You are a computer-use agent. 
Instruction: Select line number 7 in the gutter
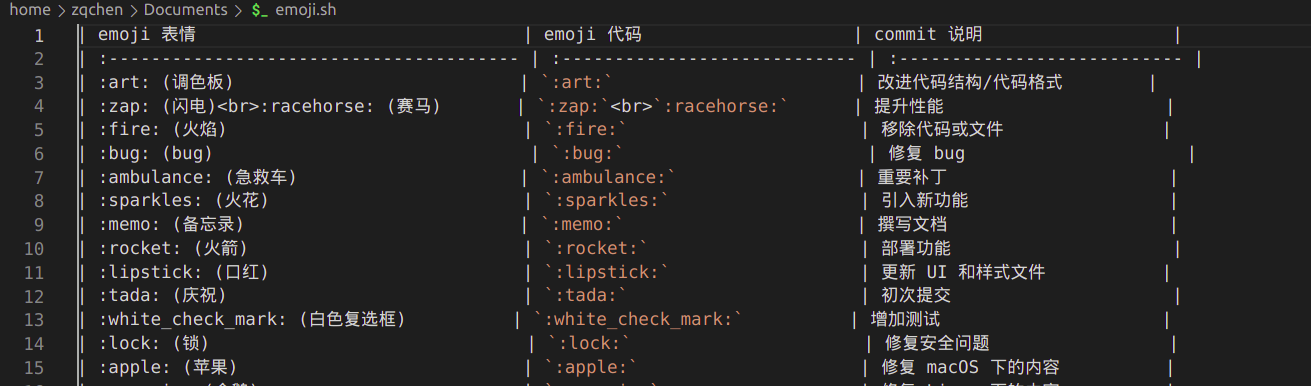click(39, 177)
